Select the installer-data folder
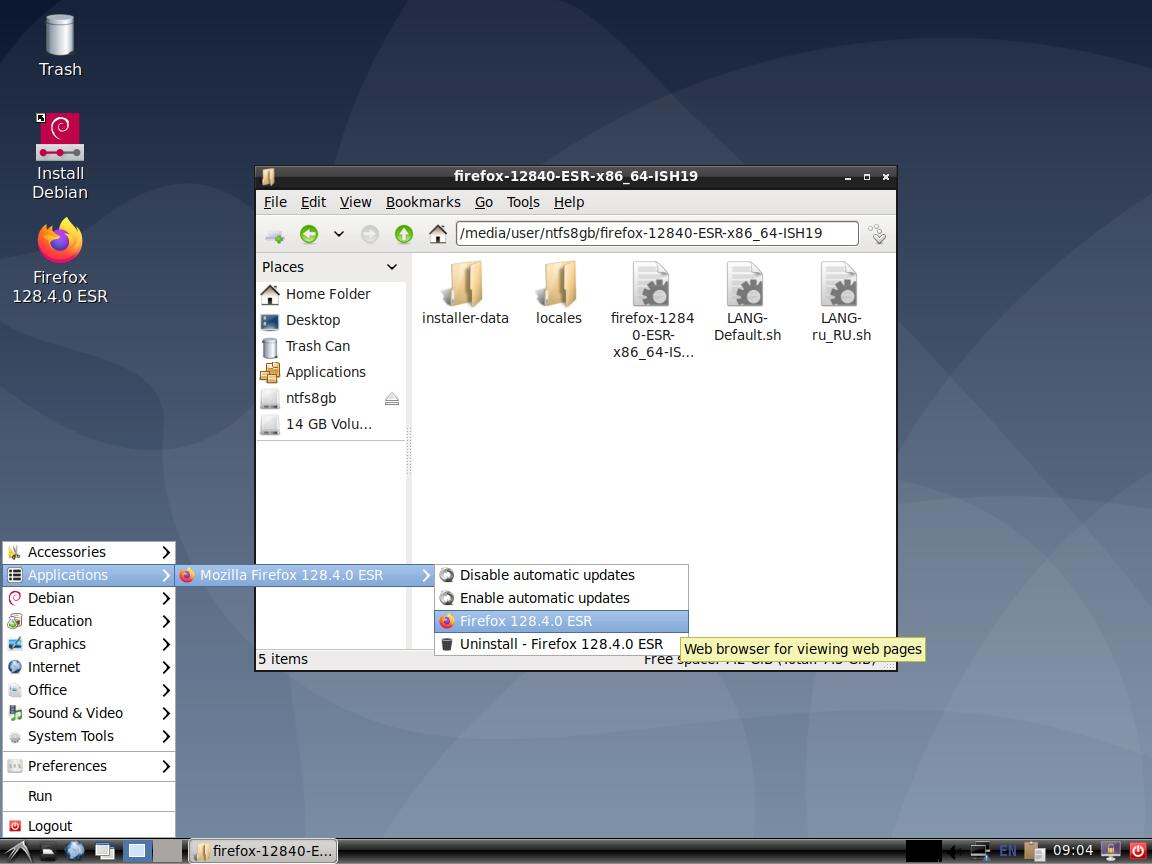Image resolution: width=1152 pixels, height=864 pixels. (465, 294)
